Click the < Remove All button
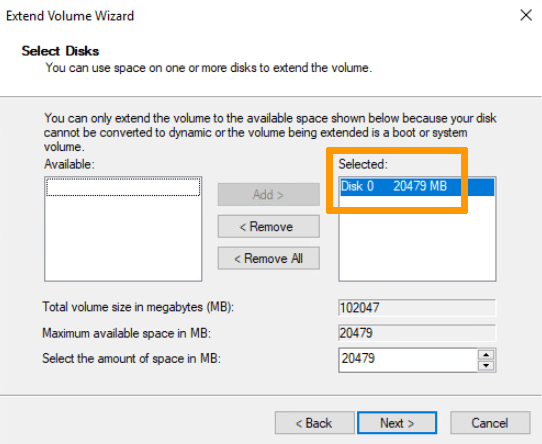542x444 pixels. pyautogui.click(x=269, y=258)
